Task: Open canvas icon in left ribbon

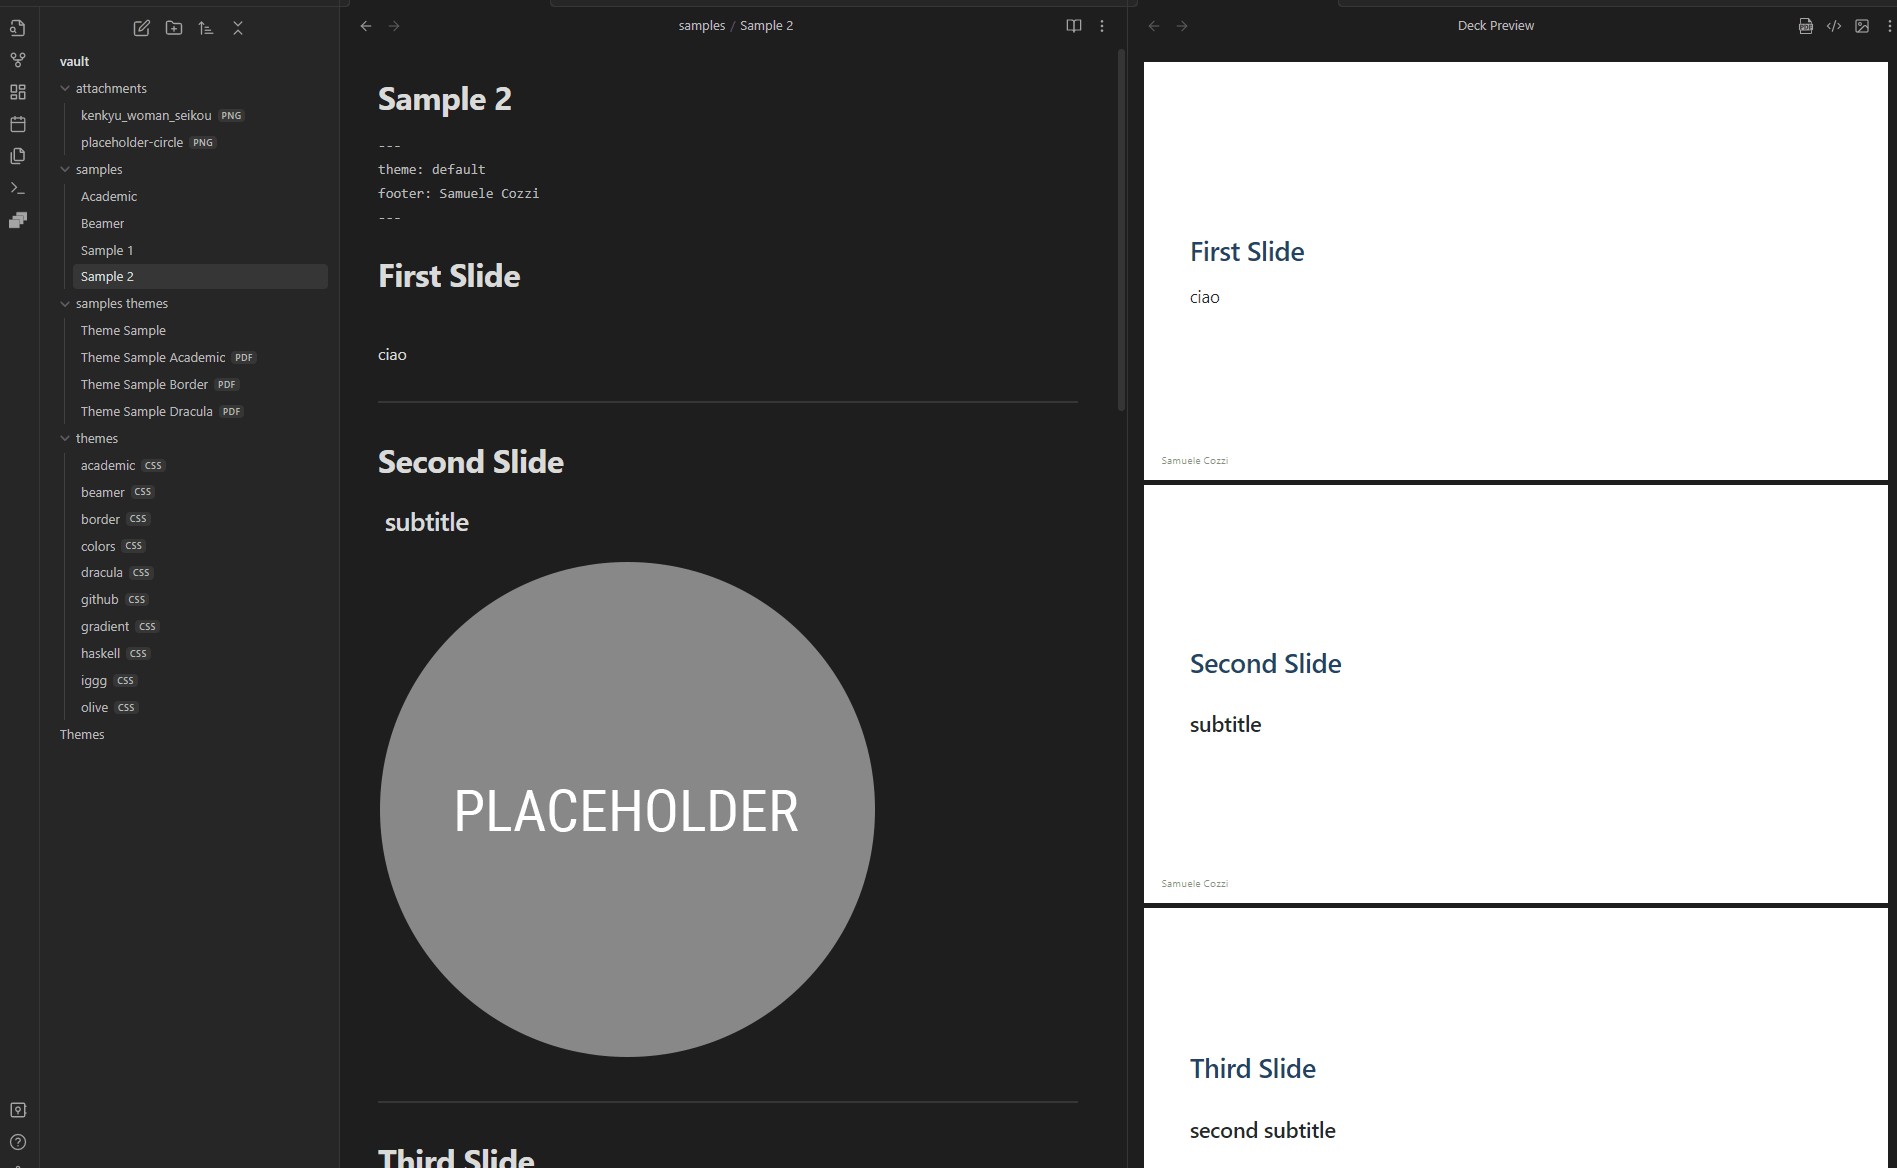Action: (18, 92)
